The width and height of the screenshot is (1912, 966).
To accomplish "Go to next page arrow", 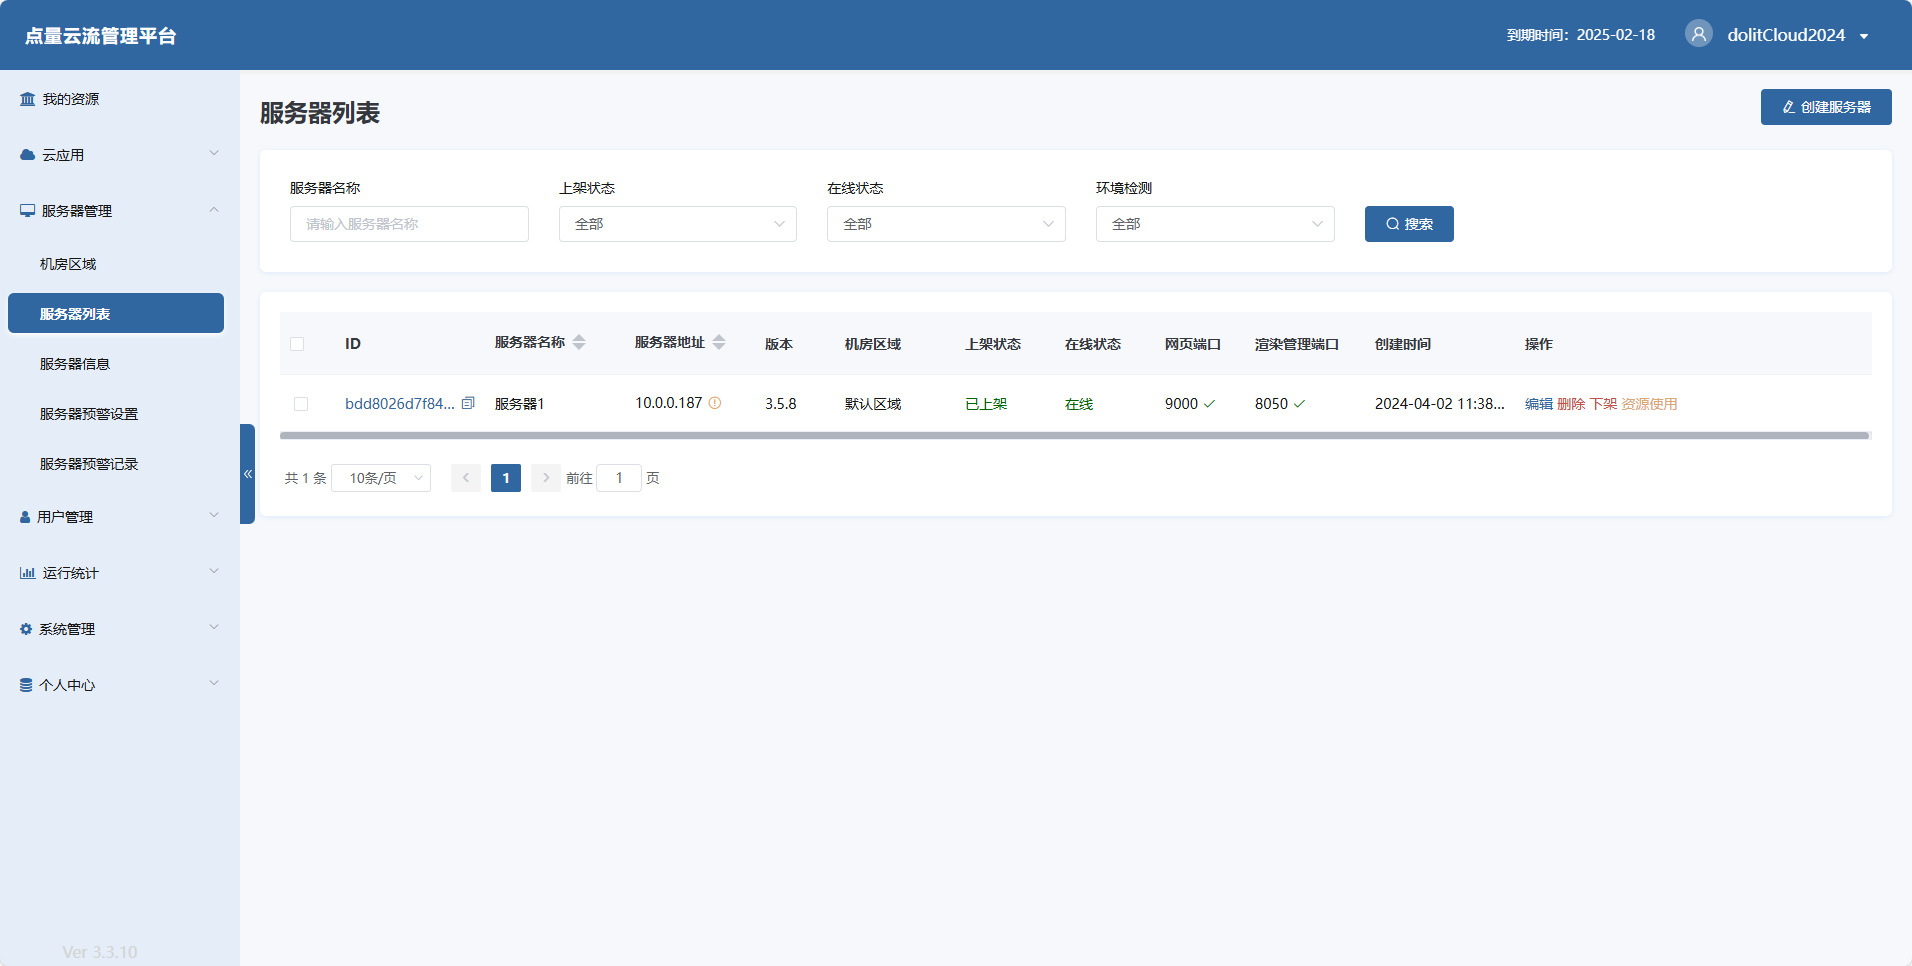I will point(545,478).
